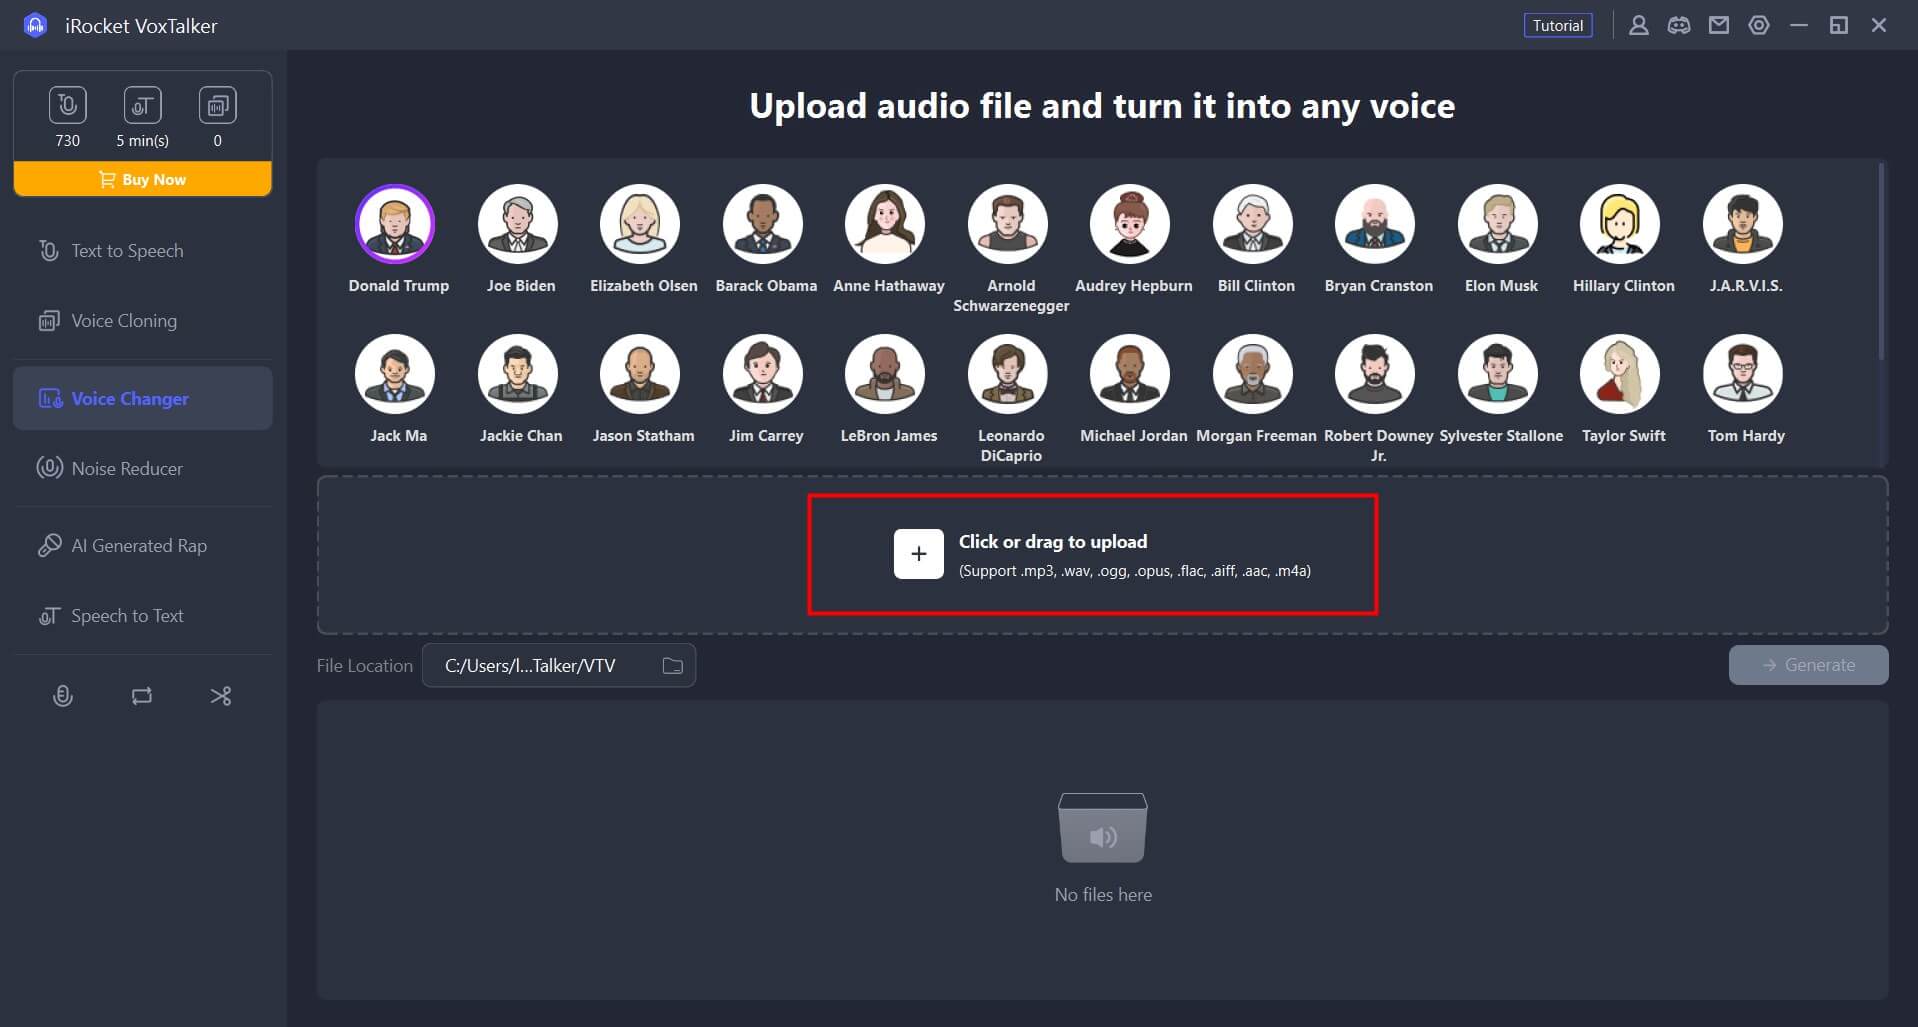Pick the Elizabeth Olsen voice avatar
The image size is (1918, 1027).
tap(640, 224)
